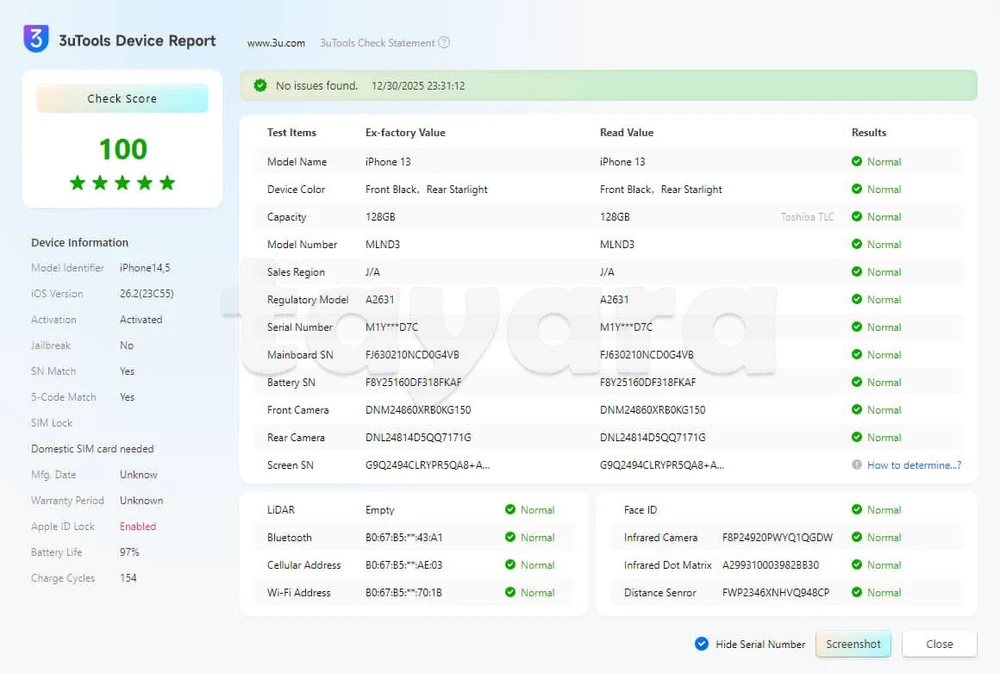This screenshot has height=673, width=1000.
Task: Select the iOS version 26.2(23C55) value
Action: [147, 293]
